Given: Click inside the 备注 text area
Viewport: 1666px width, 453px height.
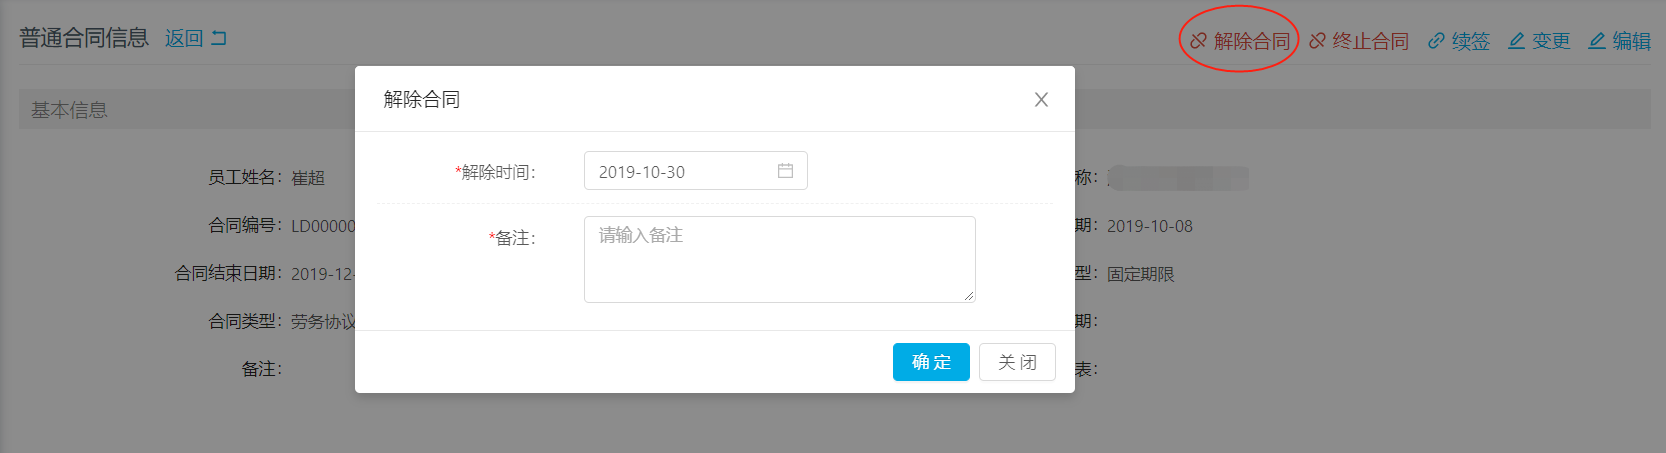Looking at the screenshot, I should pyautogui.click(x=779, y=259).
